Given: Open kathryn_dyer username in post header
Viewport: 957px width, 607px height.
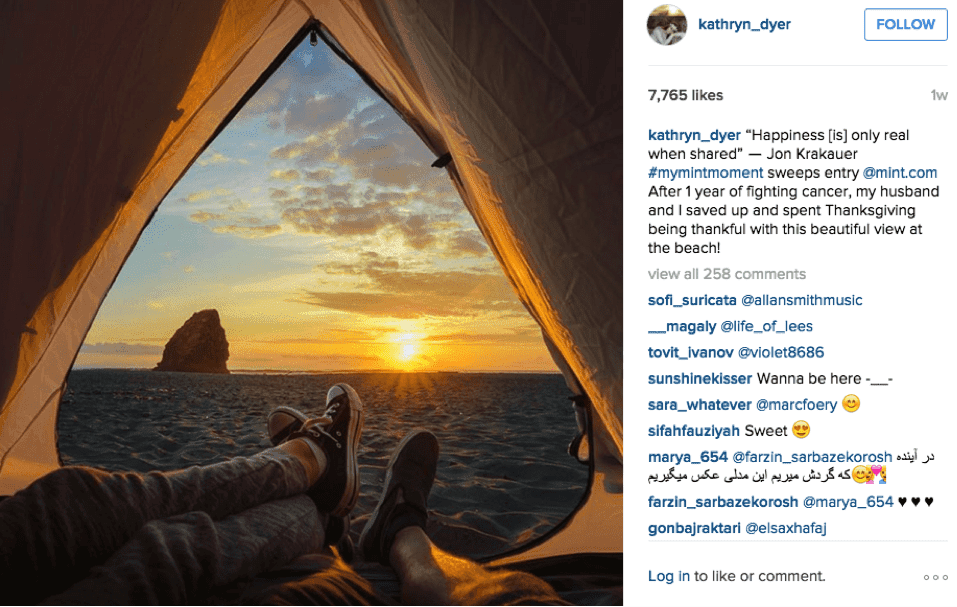Looking at the screenshot, I should click(744, 24).
